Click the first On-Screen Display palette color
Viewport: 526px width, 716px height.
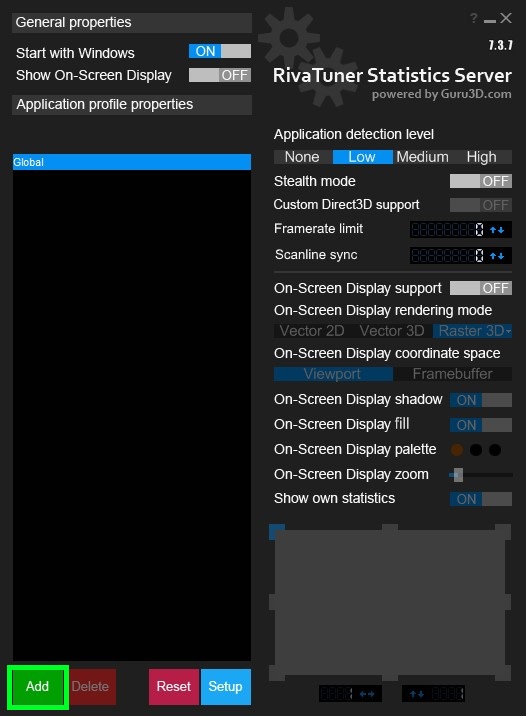tap(457, 450)
